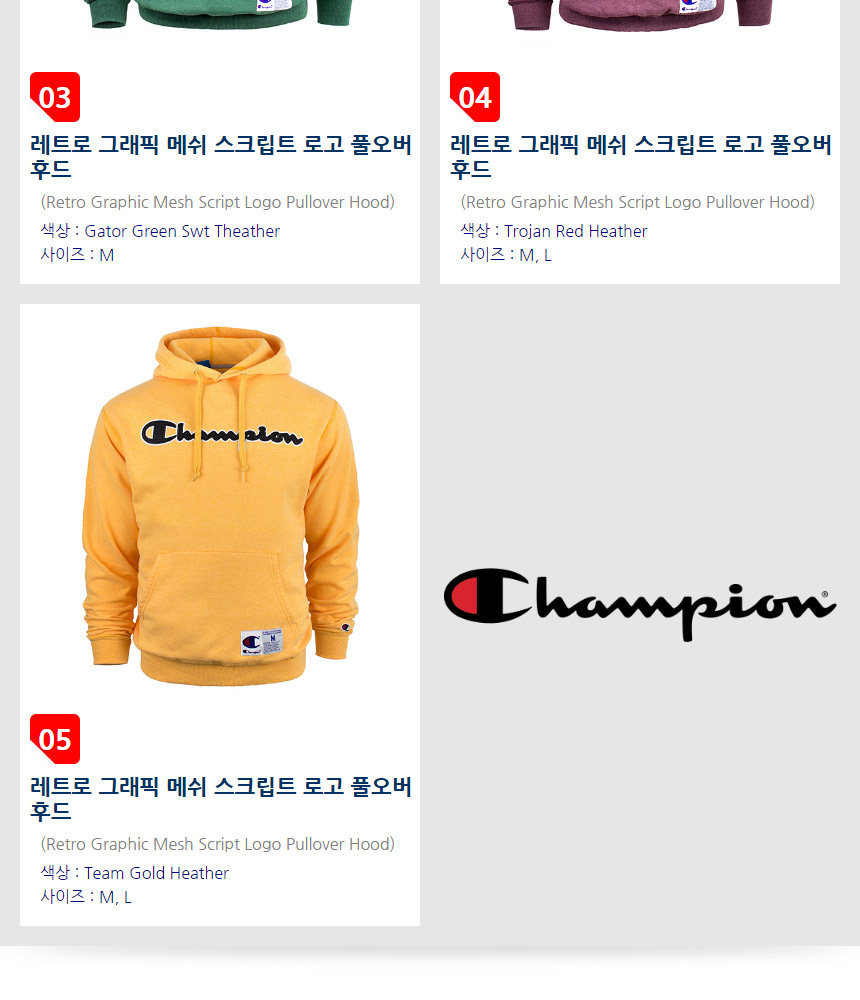The height and width of the screenshot is (1000, 860).
Task: Click the Champion script logo on yellow hoodie
Action: [x=221, y=433]
